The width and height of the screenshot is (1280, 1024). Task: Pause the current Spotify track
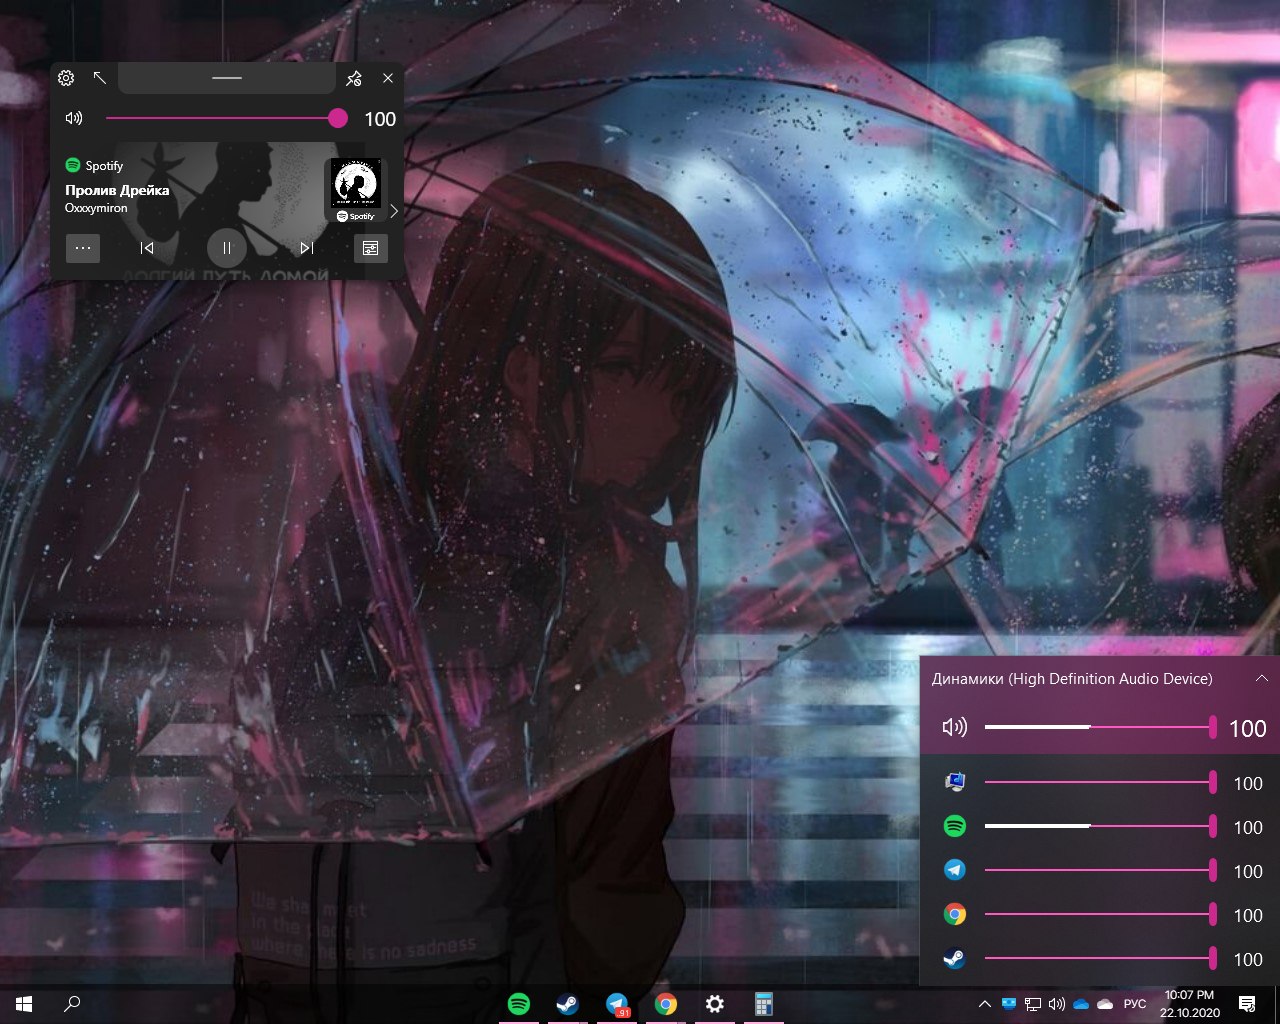pos(227,248)
